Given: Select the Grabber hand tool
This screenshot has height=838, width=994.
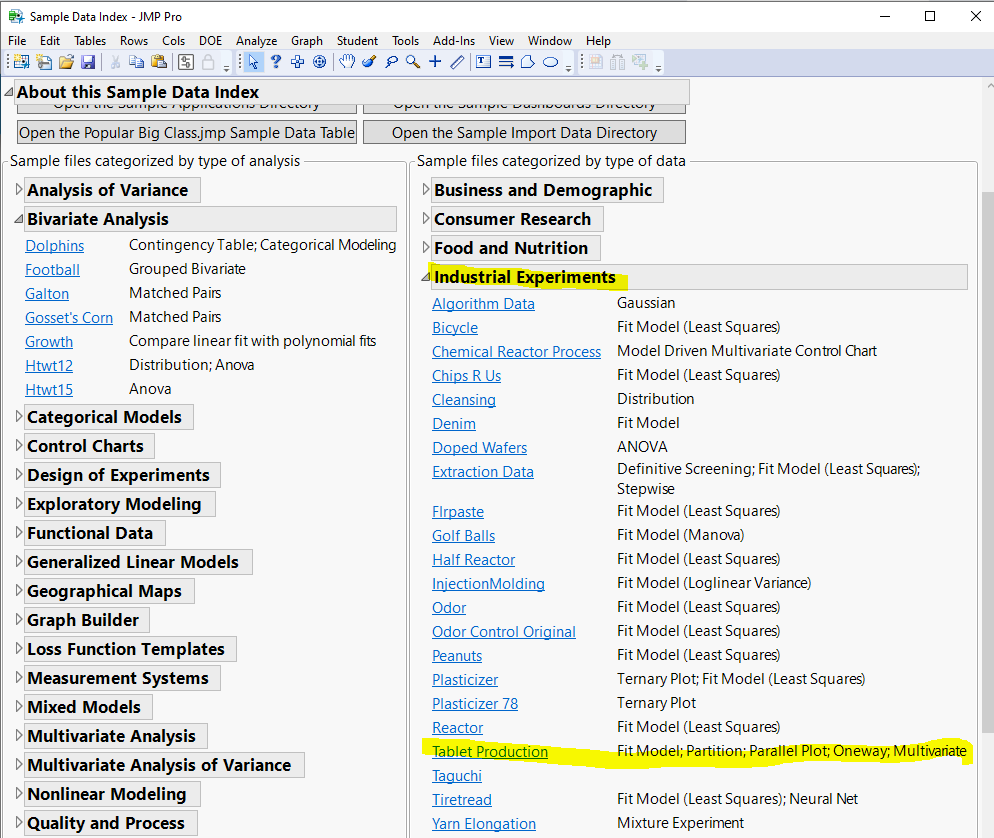Looking at the screenshot, I should [347, 62].
